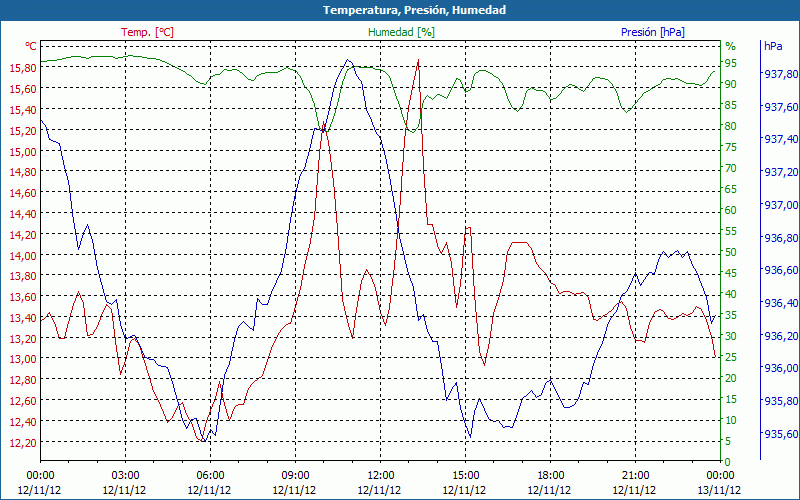
Task: Click humidity axis value '70'
Action: pyautogui.click(x=731, y=168)
